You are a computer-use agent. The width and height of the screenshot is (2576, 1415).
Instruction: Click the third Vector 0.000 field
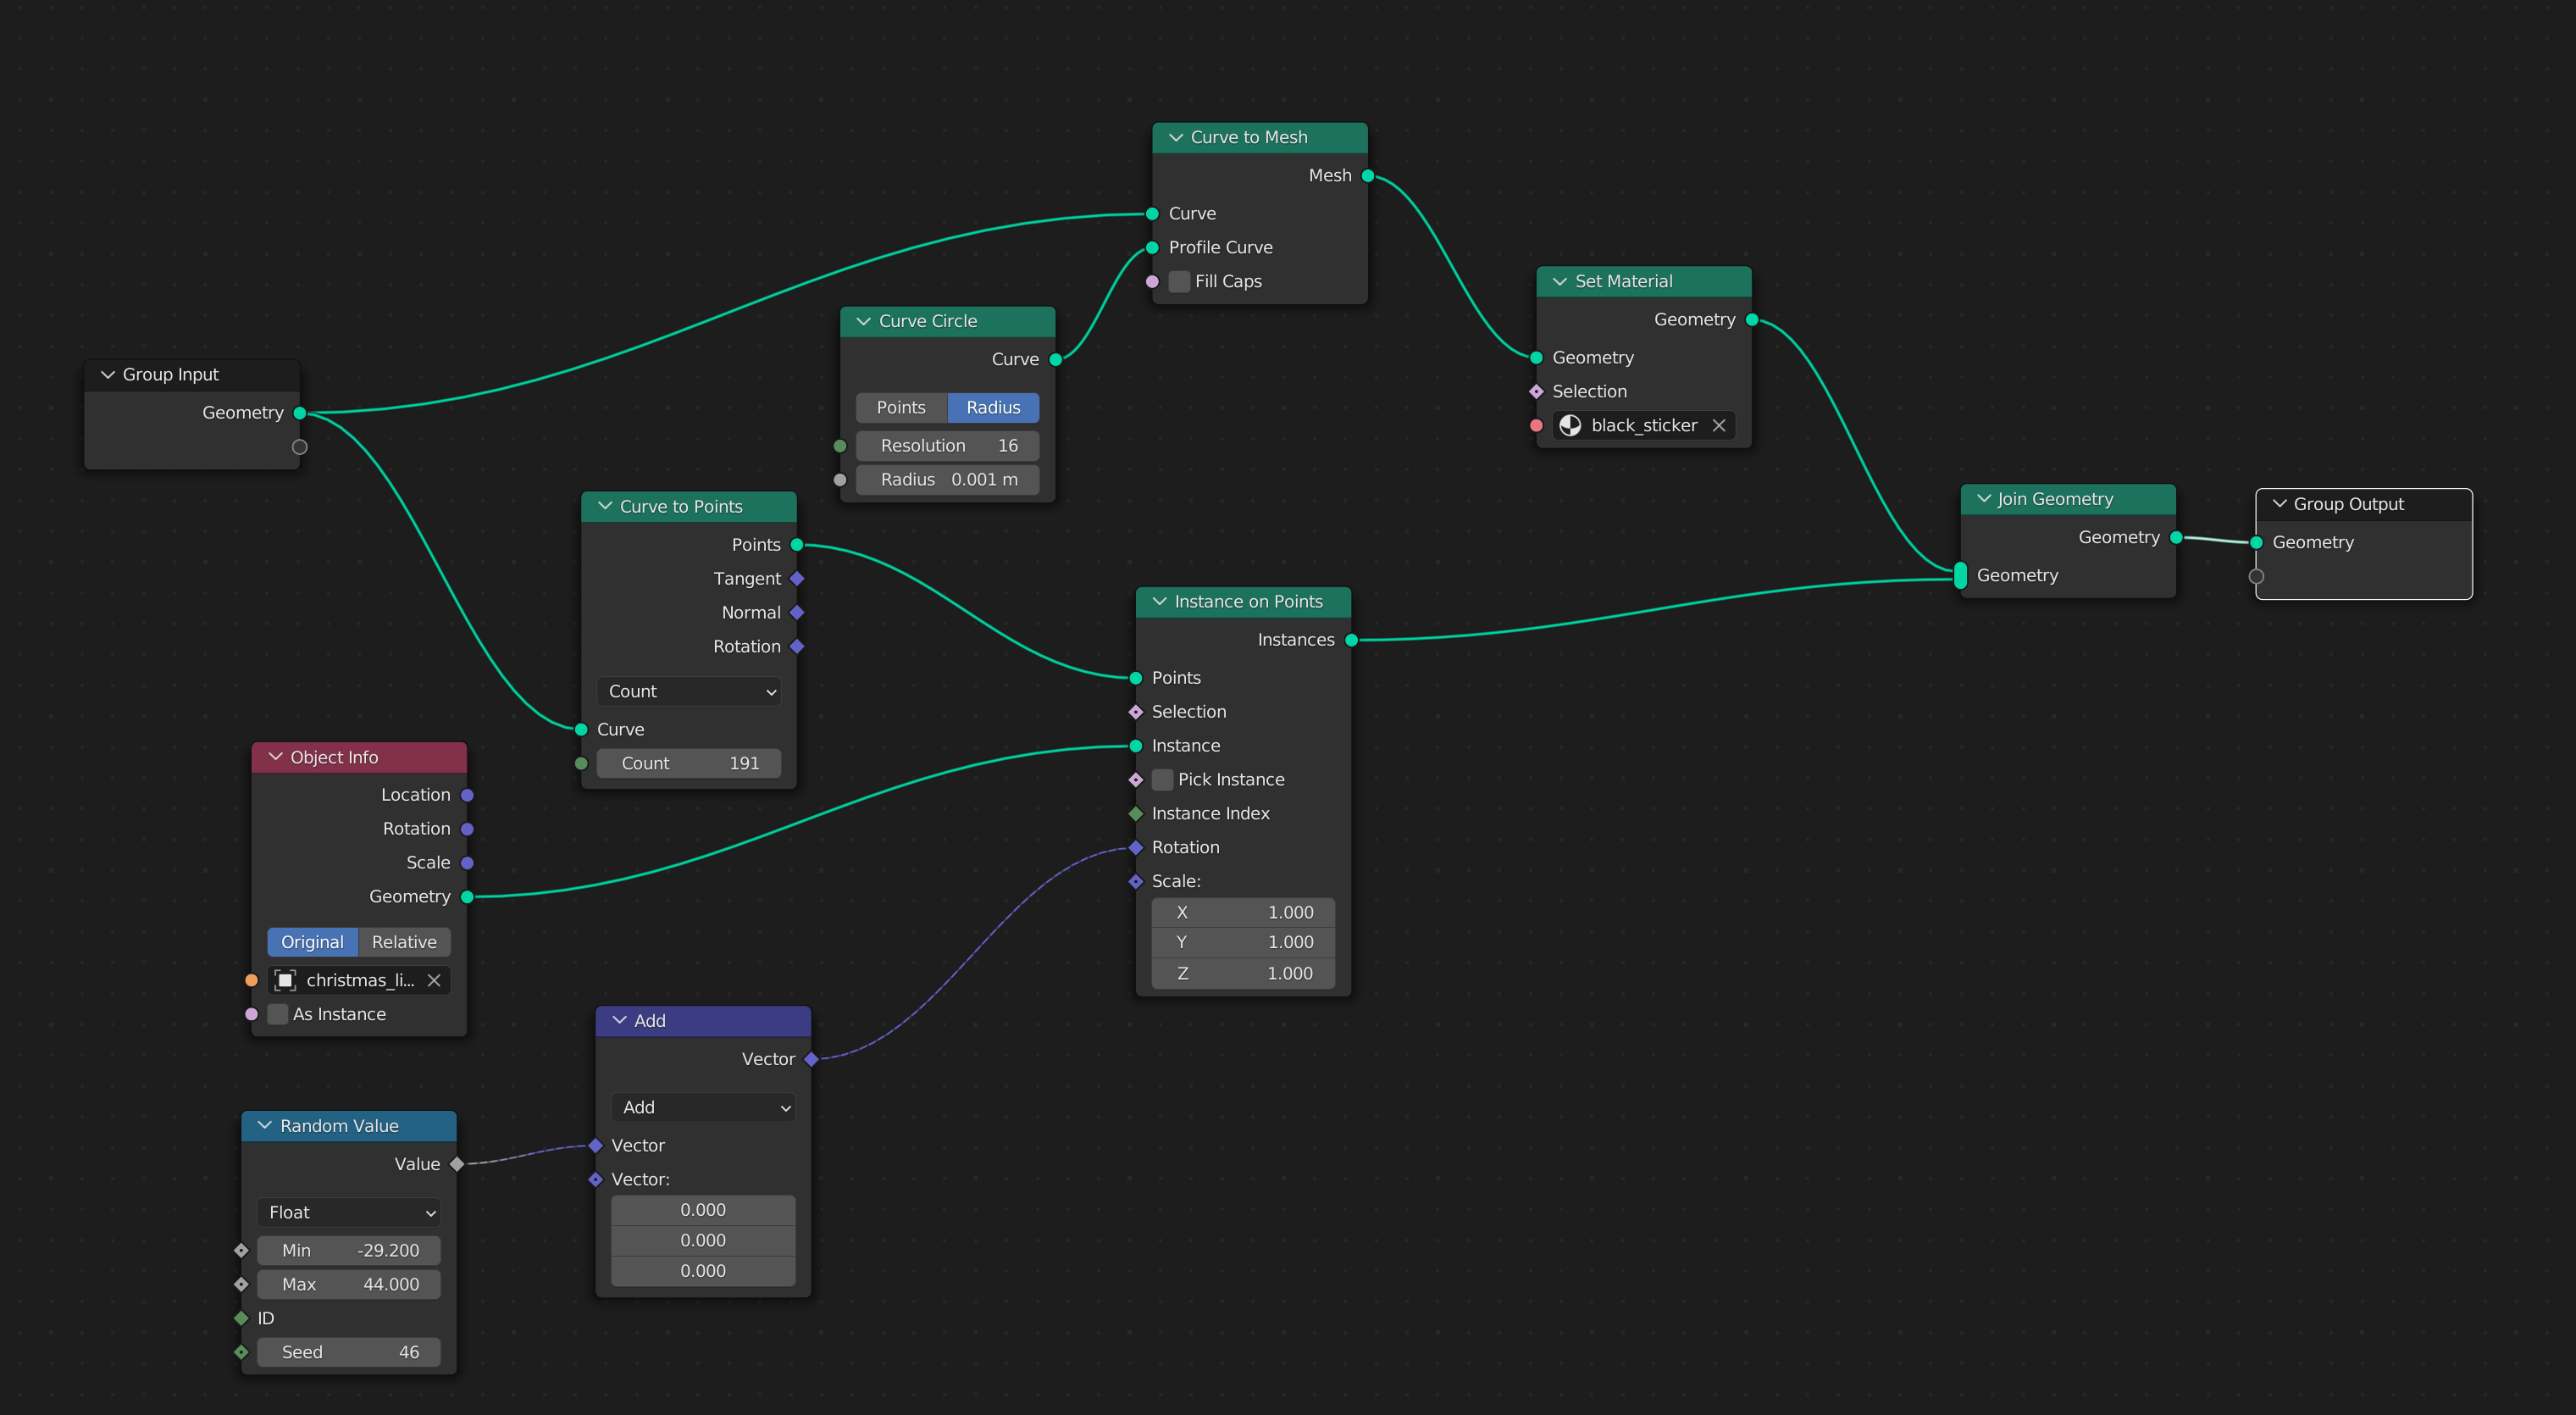703,1271
